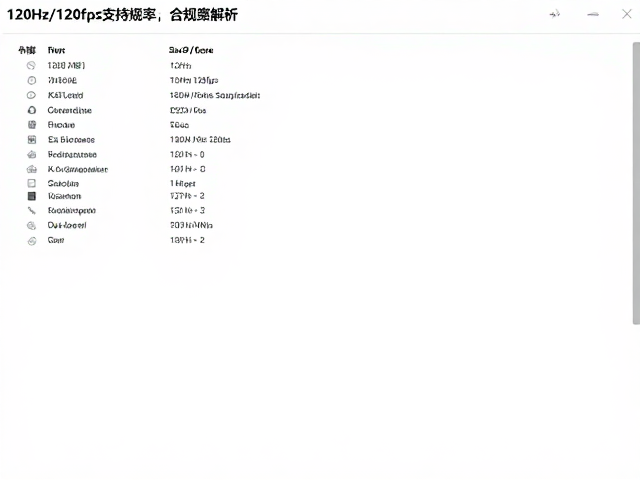
Task: Select the '1010 MB1' row name
Action: point(66,65)
